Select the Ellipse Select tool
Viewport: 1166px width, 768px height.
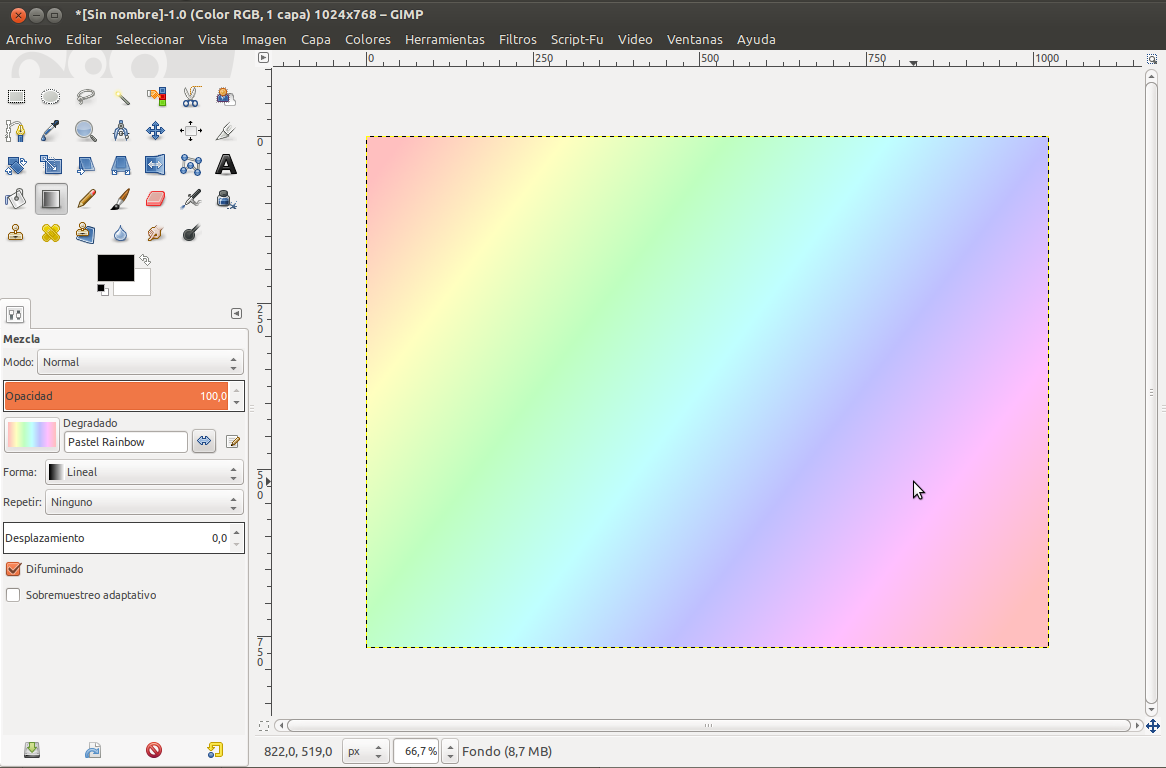(x=51, y=97)
